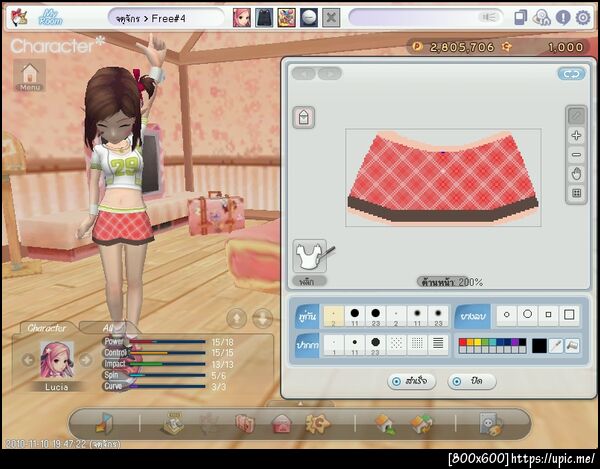Select the pink-haired character quick slot

tap(242, 18)
